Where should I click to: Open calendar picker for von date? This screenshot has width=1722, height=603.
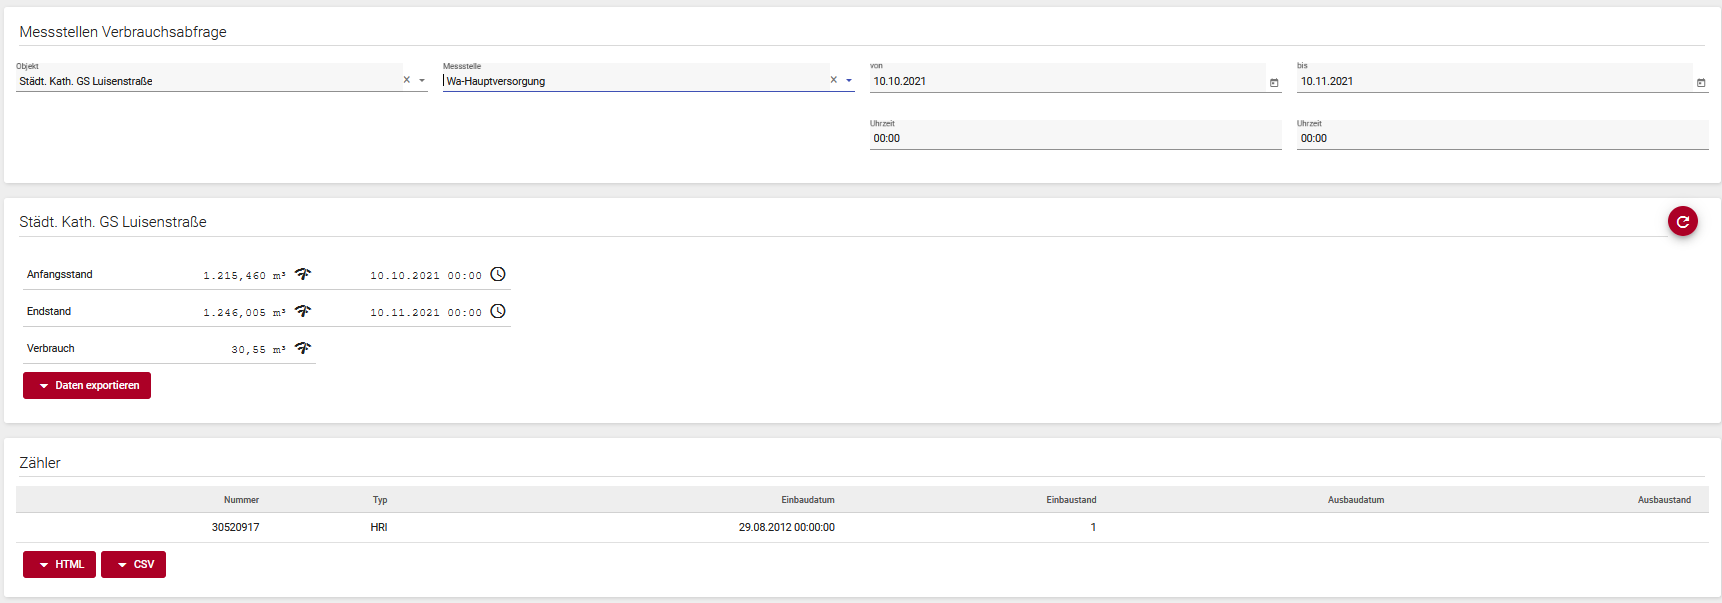point(1273,82)
